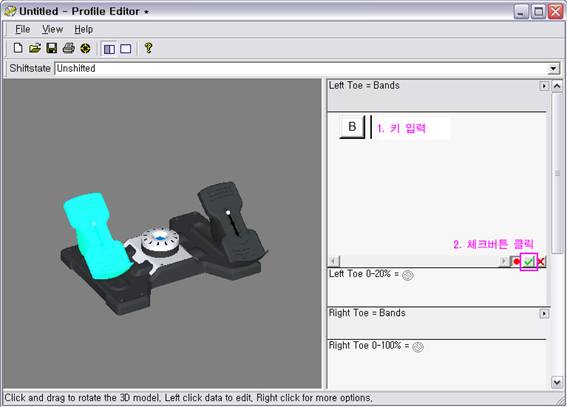Save profile using the floppy disk icon
Screen dimensions: 567x407
52,48
